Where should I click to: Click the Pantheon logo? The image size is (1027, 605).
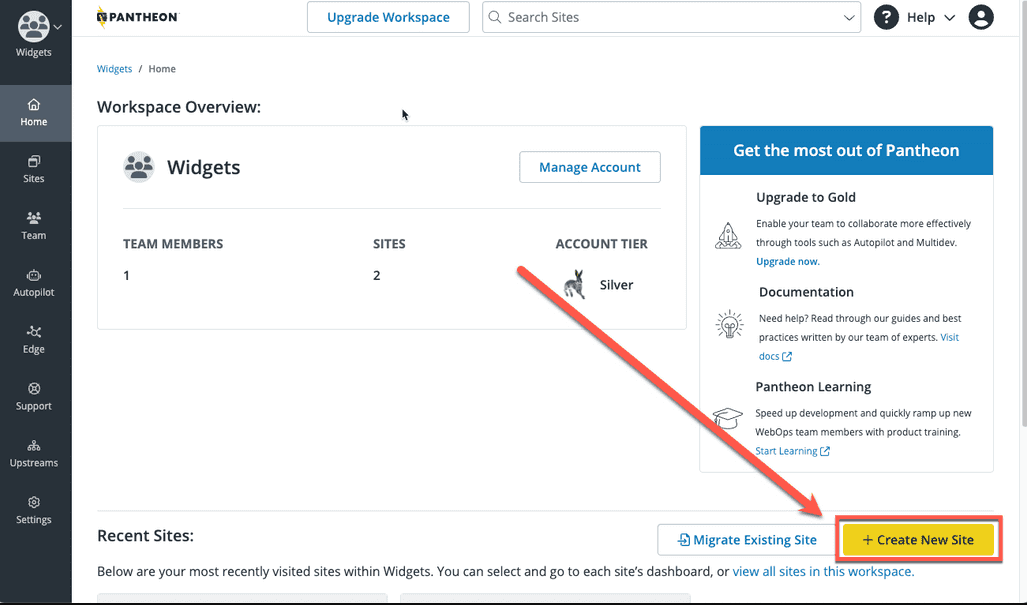coord(138,17)
